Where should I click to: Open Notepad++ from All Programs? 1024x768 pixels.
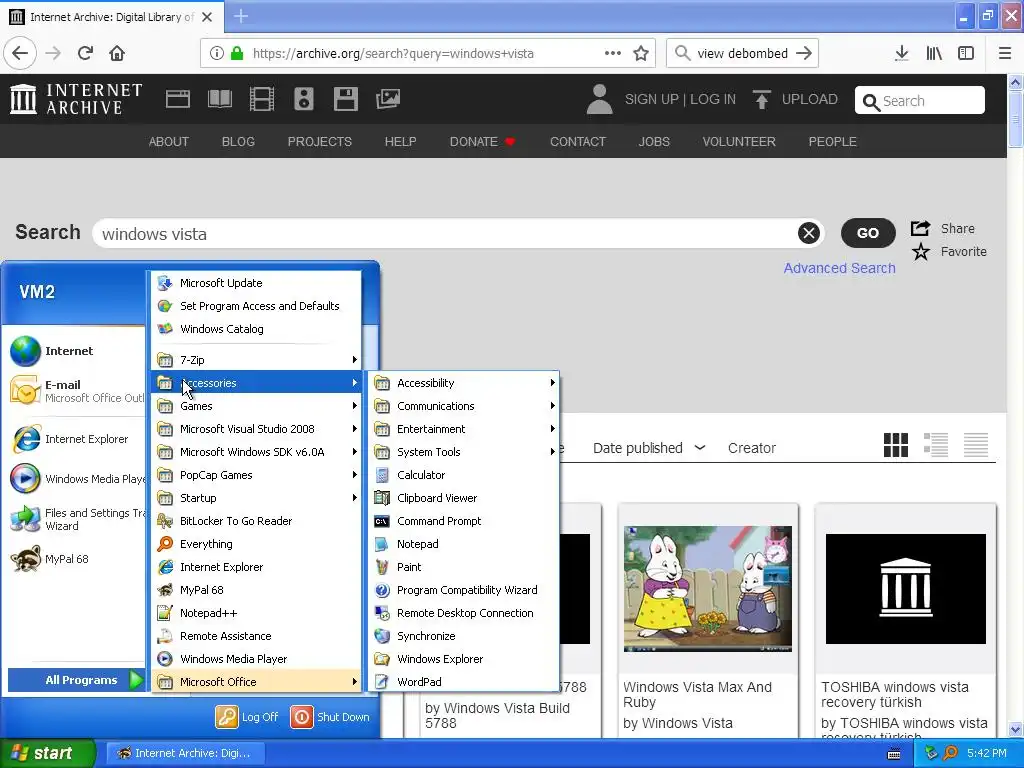256,613
